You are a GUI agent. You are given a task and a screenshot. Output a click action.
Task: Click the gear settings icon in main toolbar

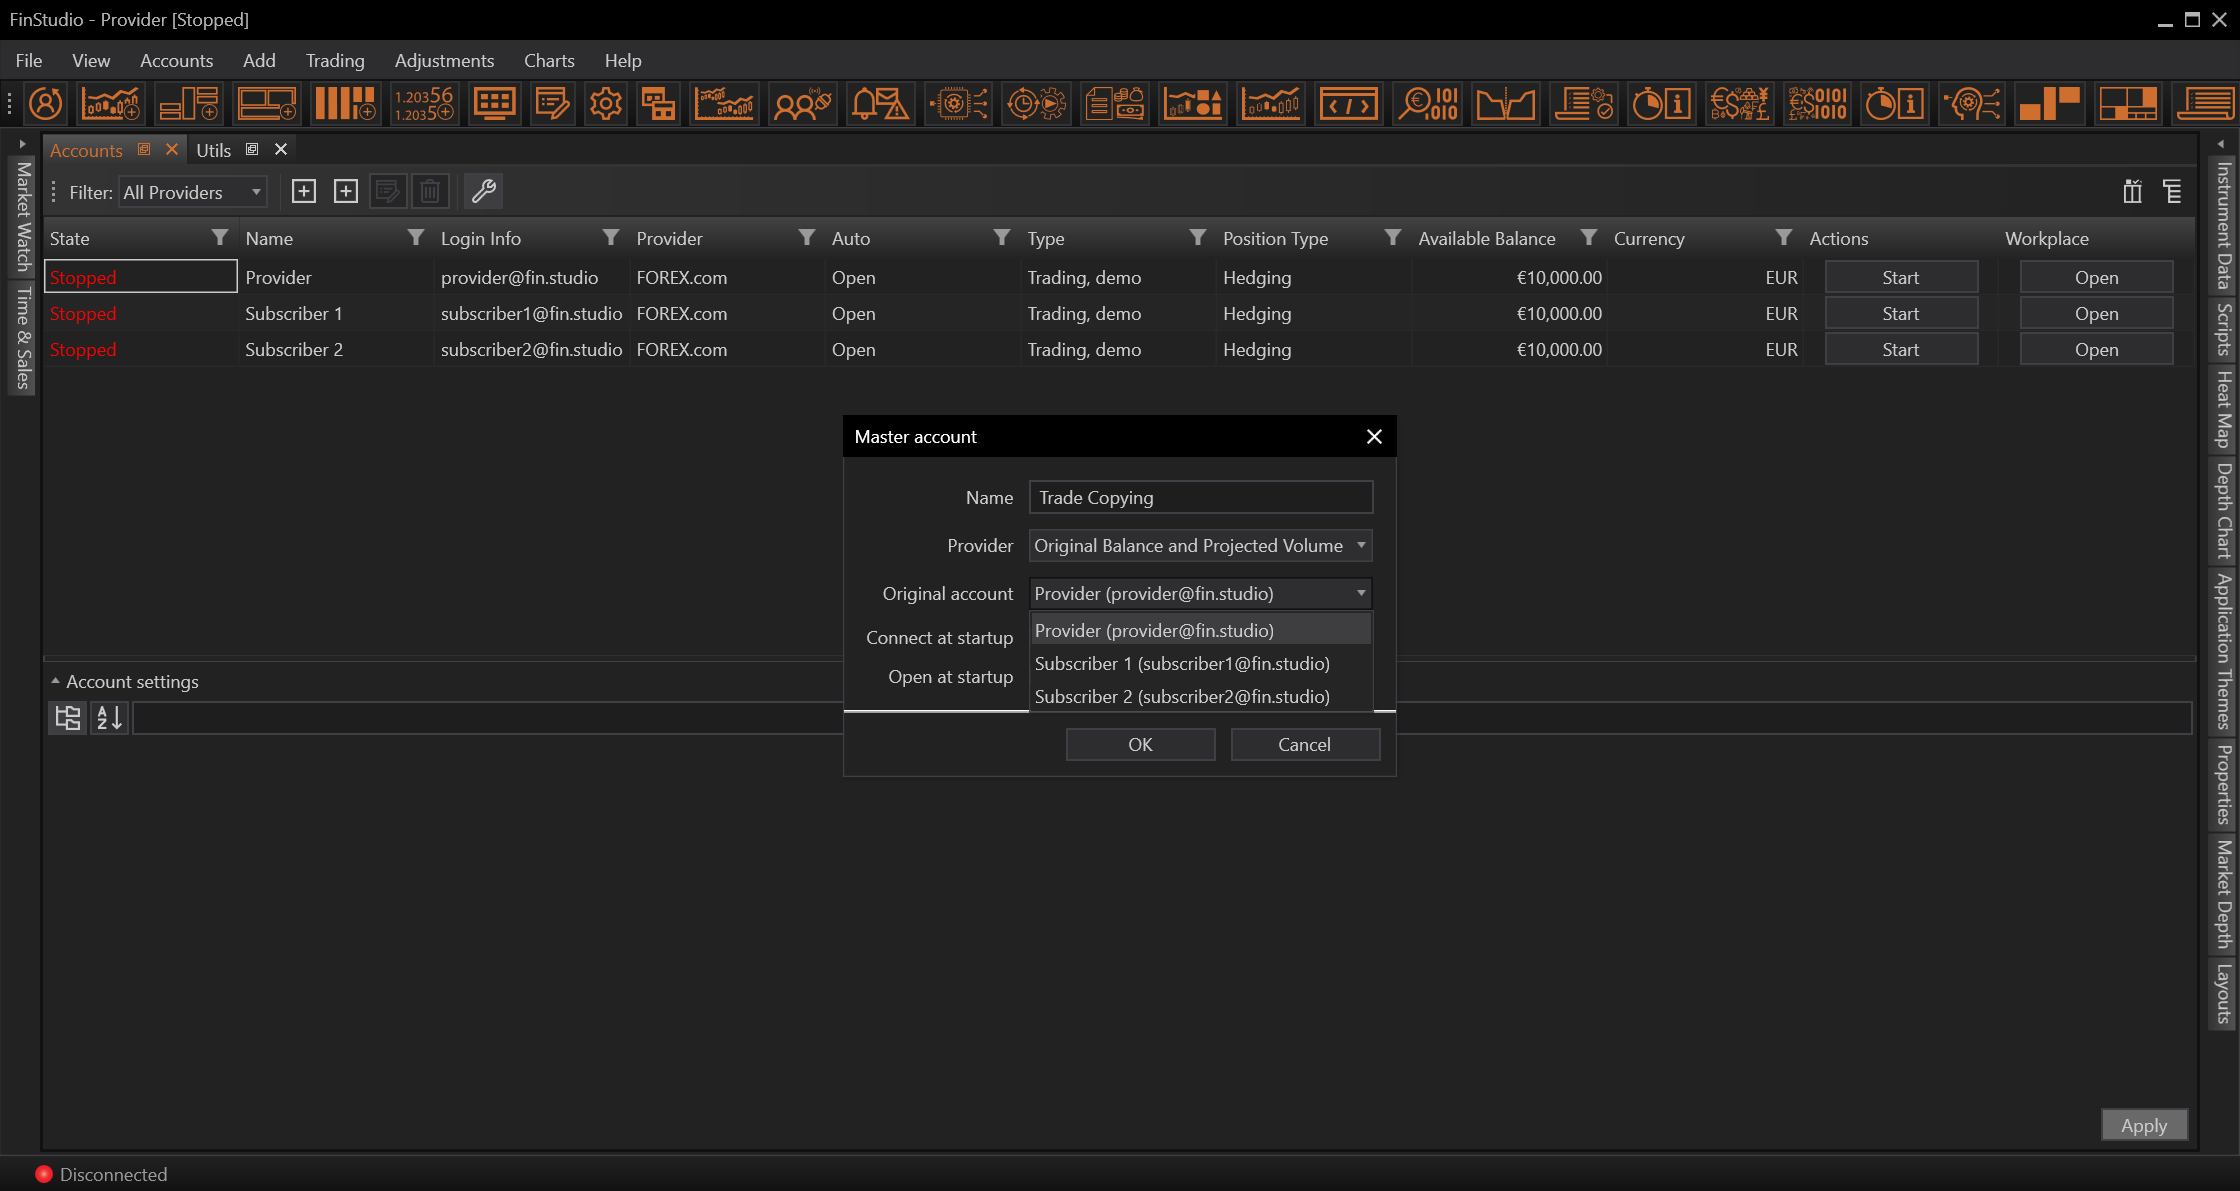[x=605, y=104]
